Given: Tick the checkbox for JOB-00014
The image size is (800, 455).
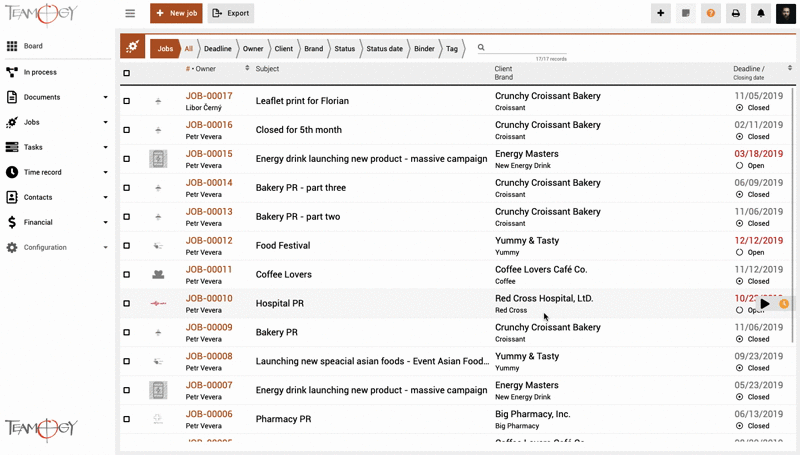Looking at the screenshot, I should [127, 188].
